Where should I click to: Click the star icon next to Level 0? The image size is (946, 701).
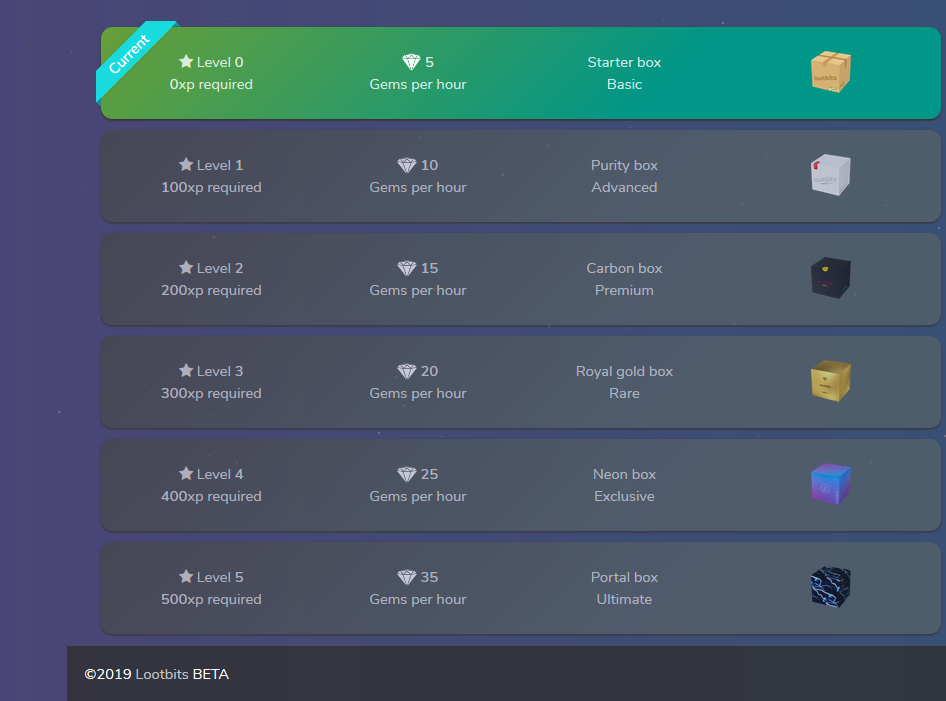(184, 60)
